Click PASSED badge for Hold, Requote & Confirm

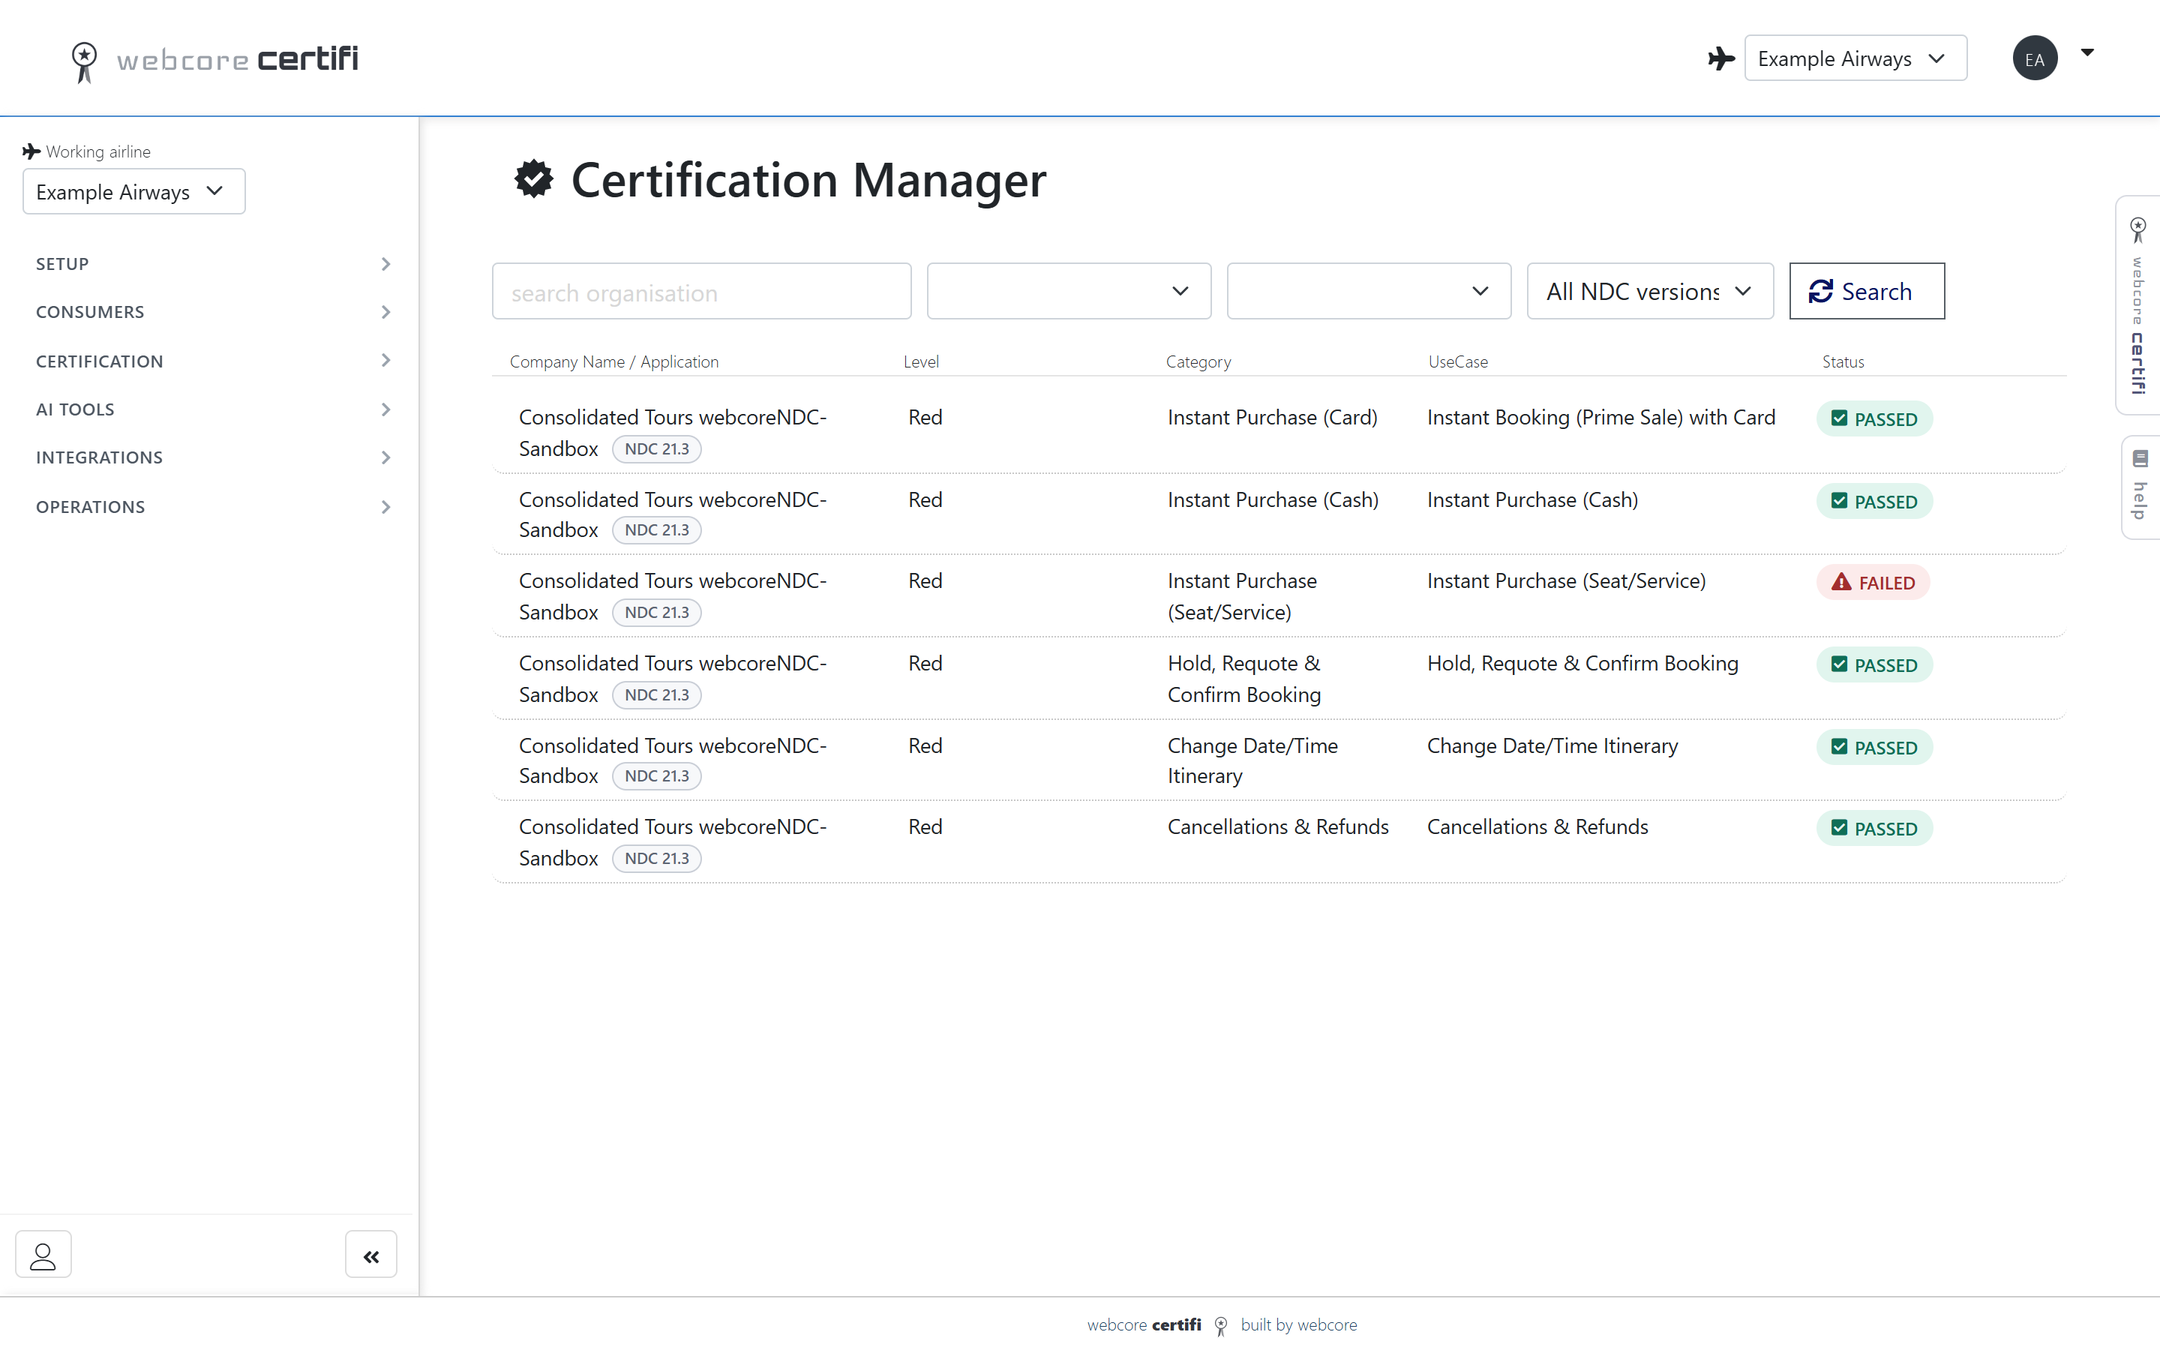point(1874,665)
